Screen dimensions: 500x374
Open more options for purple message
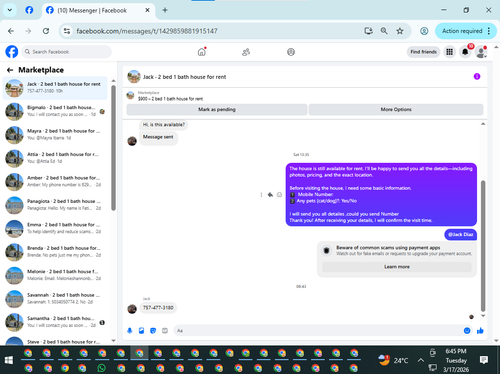(x=261, y=195)
